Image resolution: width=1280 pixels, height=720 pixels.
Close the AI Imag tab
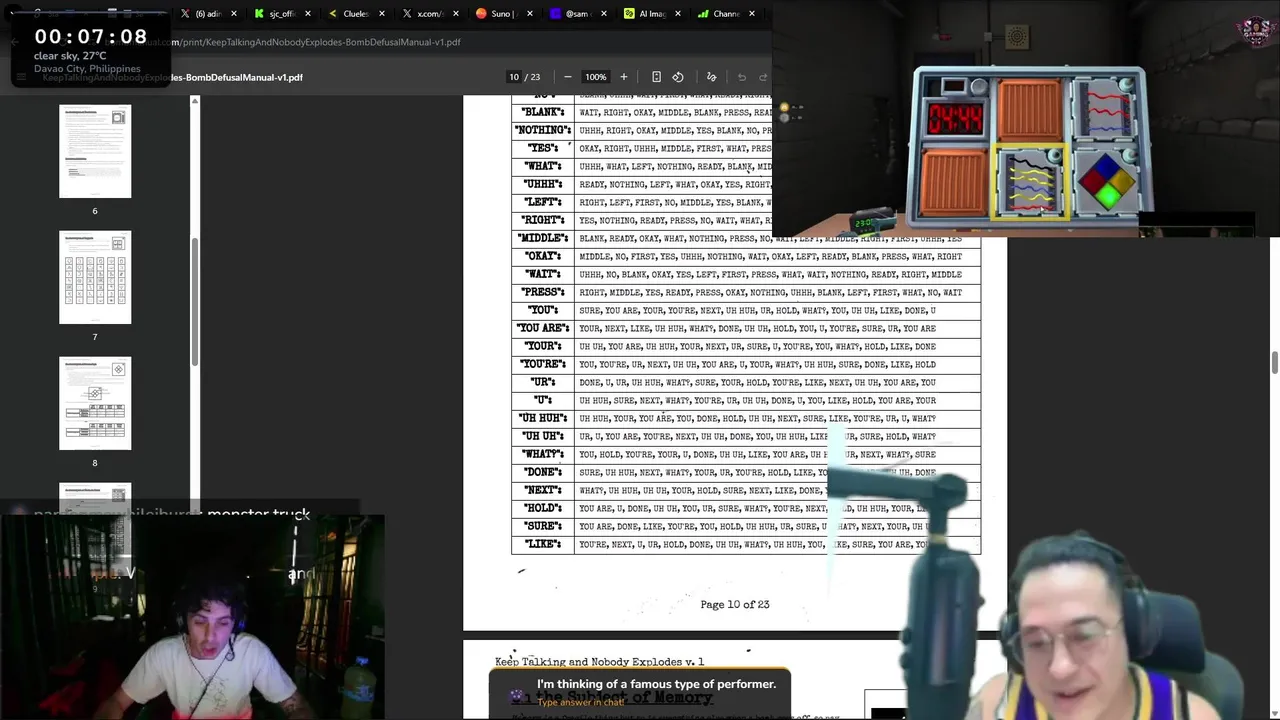678,14
